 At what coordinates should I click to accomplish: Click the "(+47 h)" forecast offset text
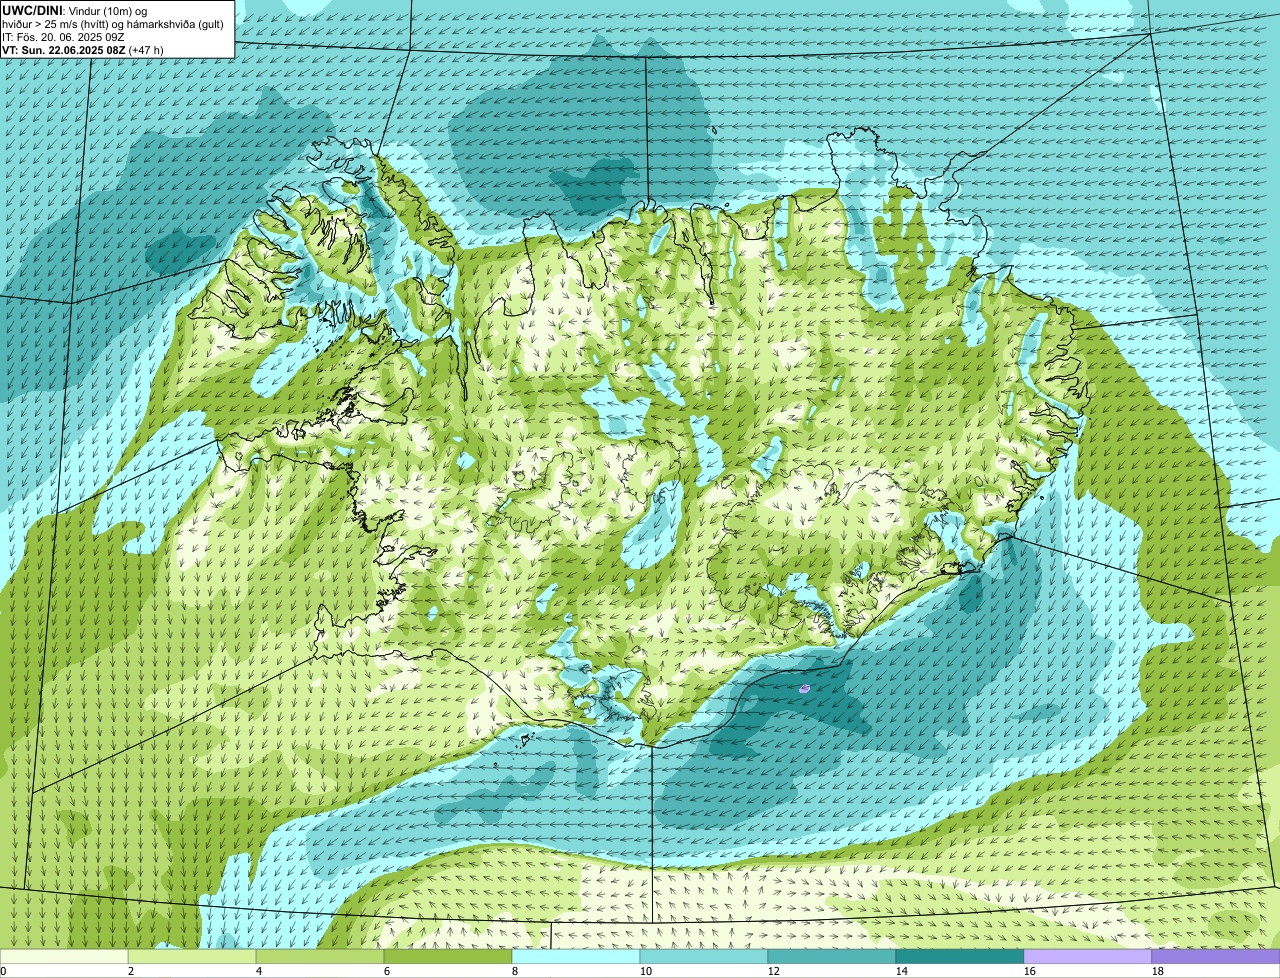coord(146,49)
